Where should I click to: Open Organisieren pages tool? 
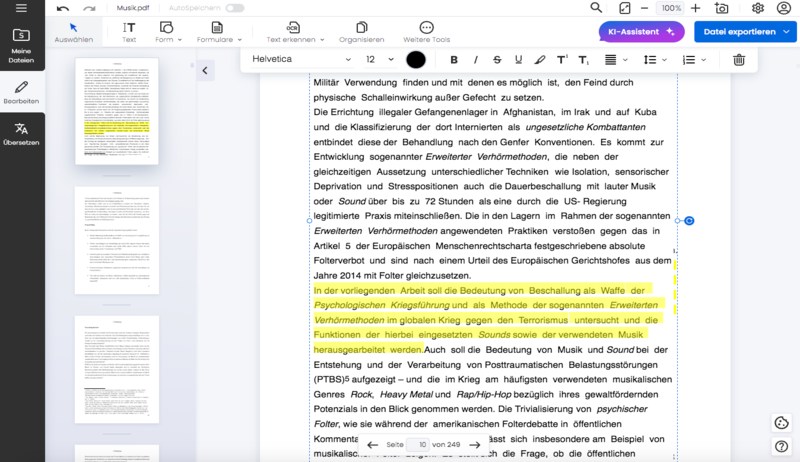click(361, 32)
